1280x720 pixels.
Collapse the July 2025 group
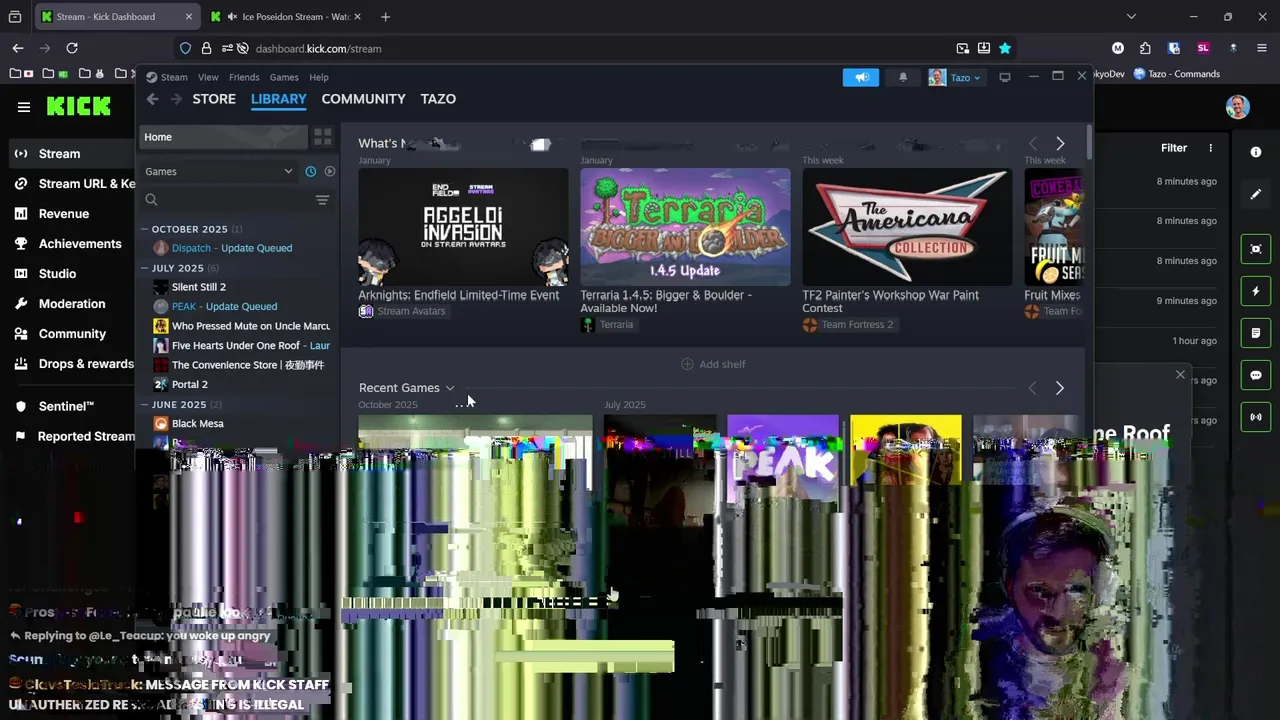pos(145,268)
